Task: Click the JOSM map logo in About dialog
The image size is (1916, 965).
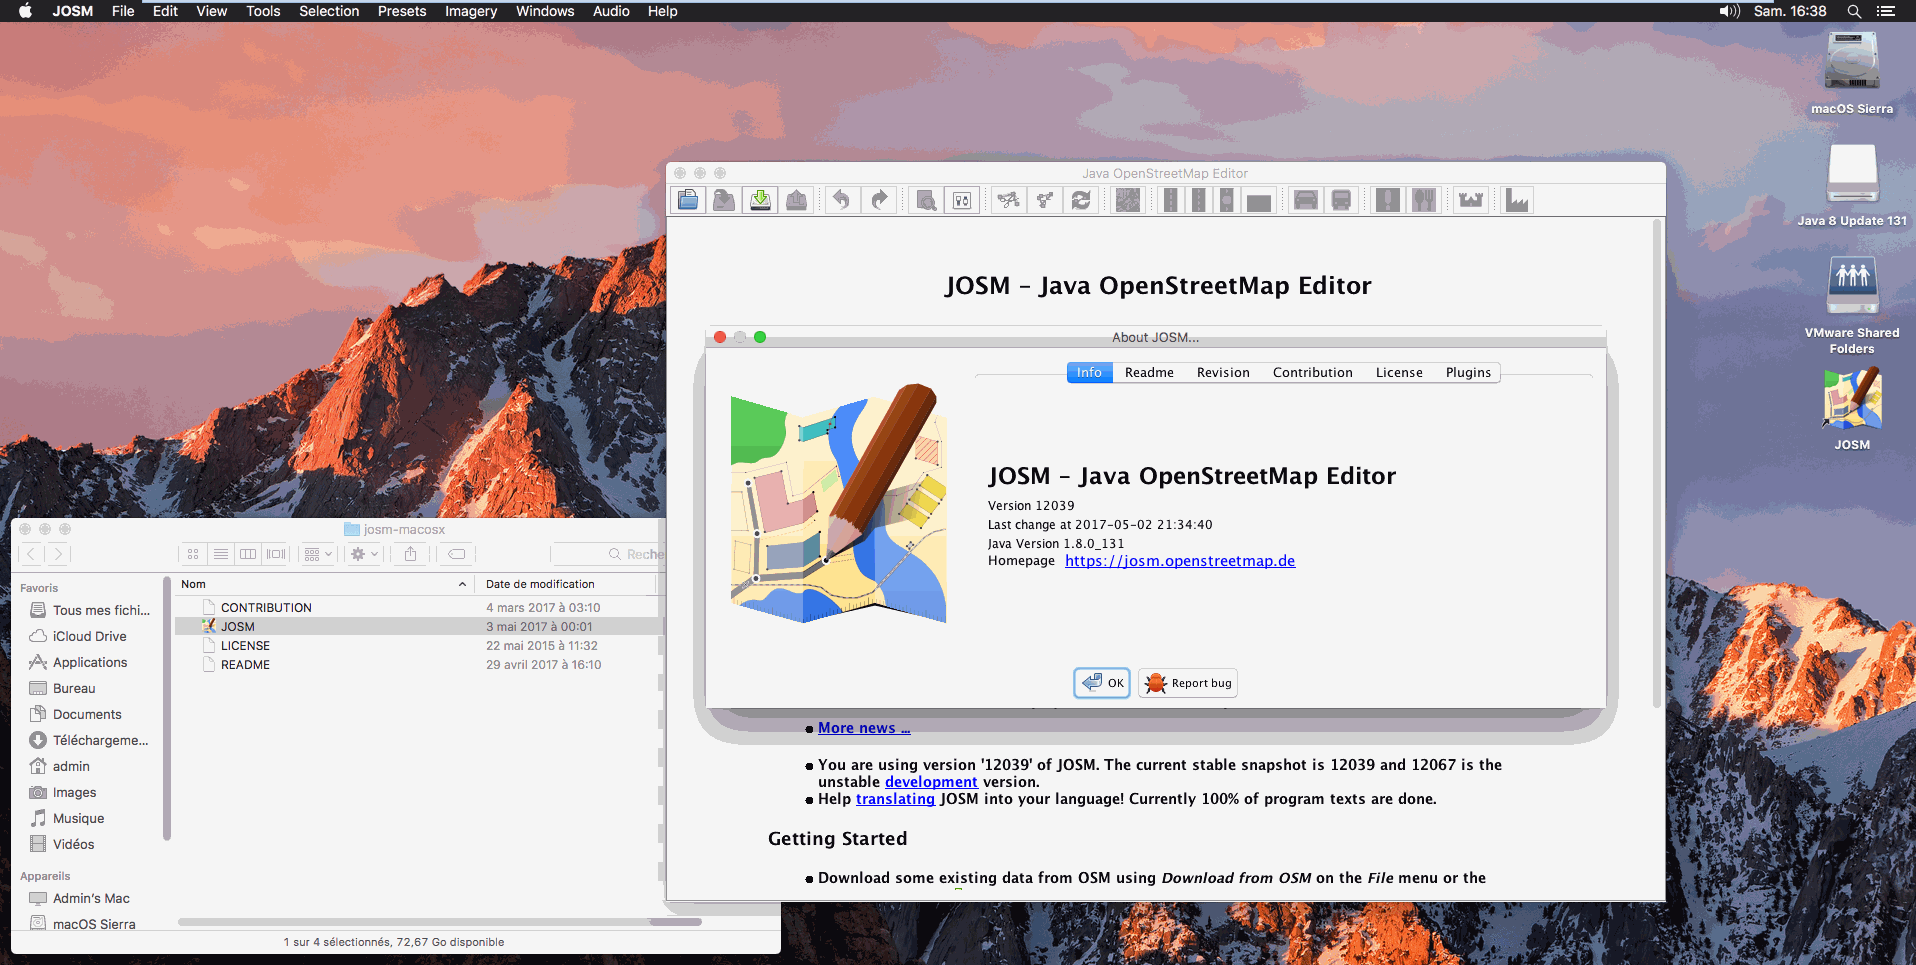Action: coord(838,503)
